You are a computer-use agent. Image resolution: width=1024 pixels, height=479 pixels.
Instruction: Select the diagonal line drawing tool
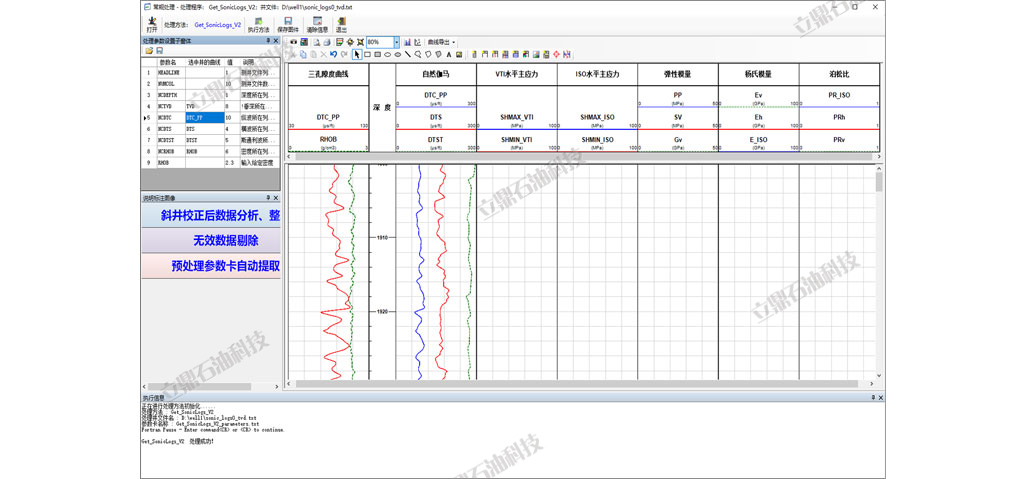coord(408,54)
